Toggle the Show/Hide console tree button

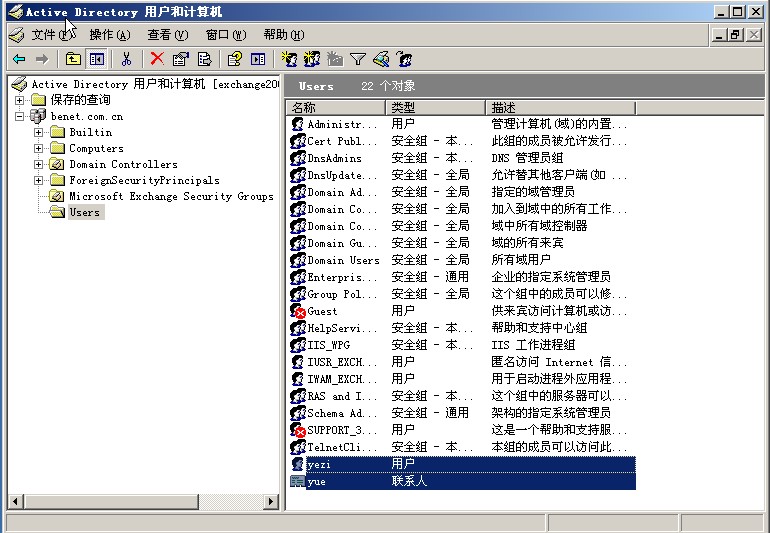point(97,59)
